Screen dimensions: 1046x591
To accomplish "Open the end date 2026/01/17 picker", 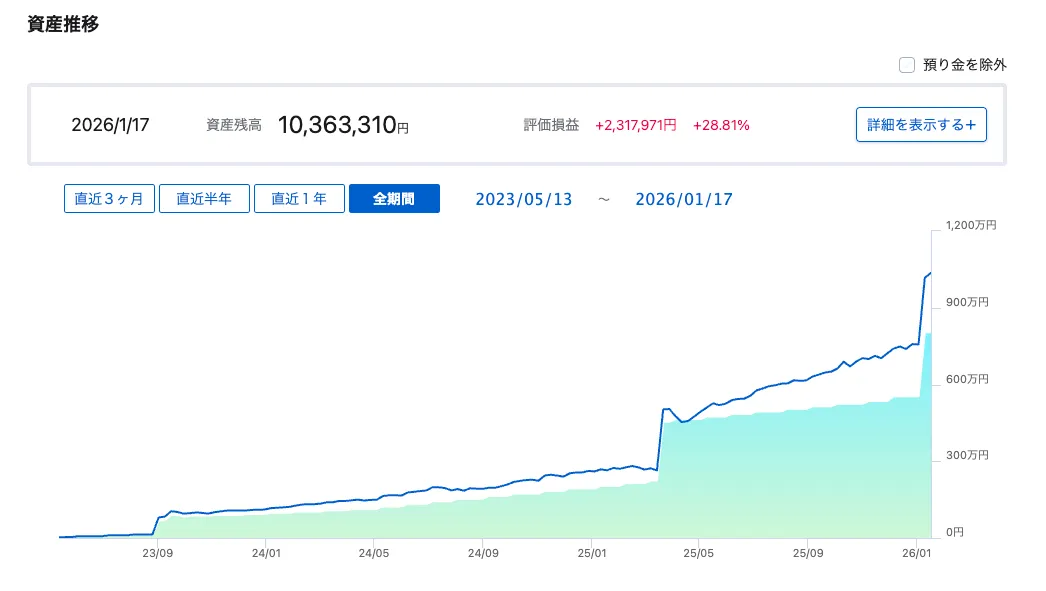I will [x=684, y=199].
